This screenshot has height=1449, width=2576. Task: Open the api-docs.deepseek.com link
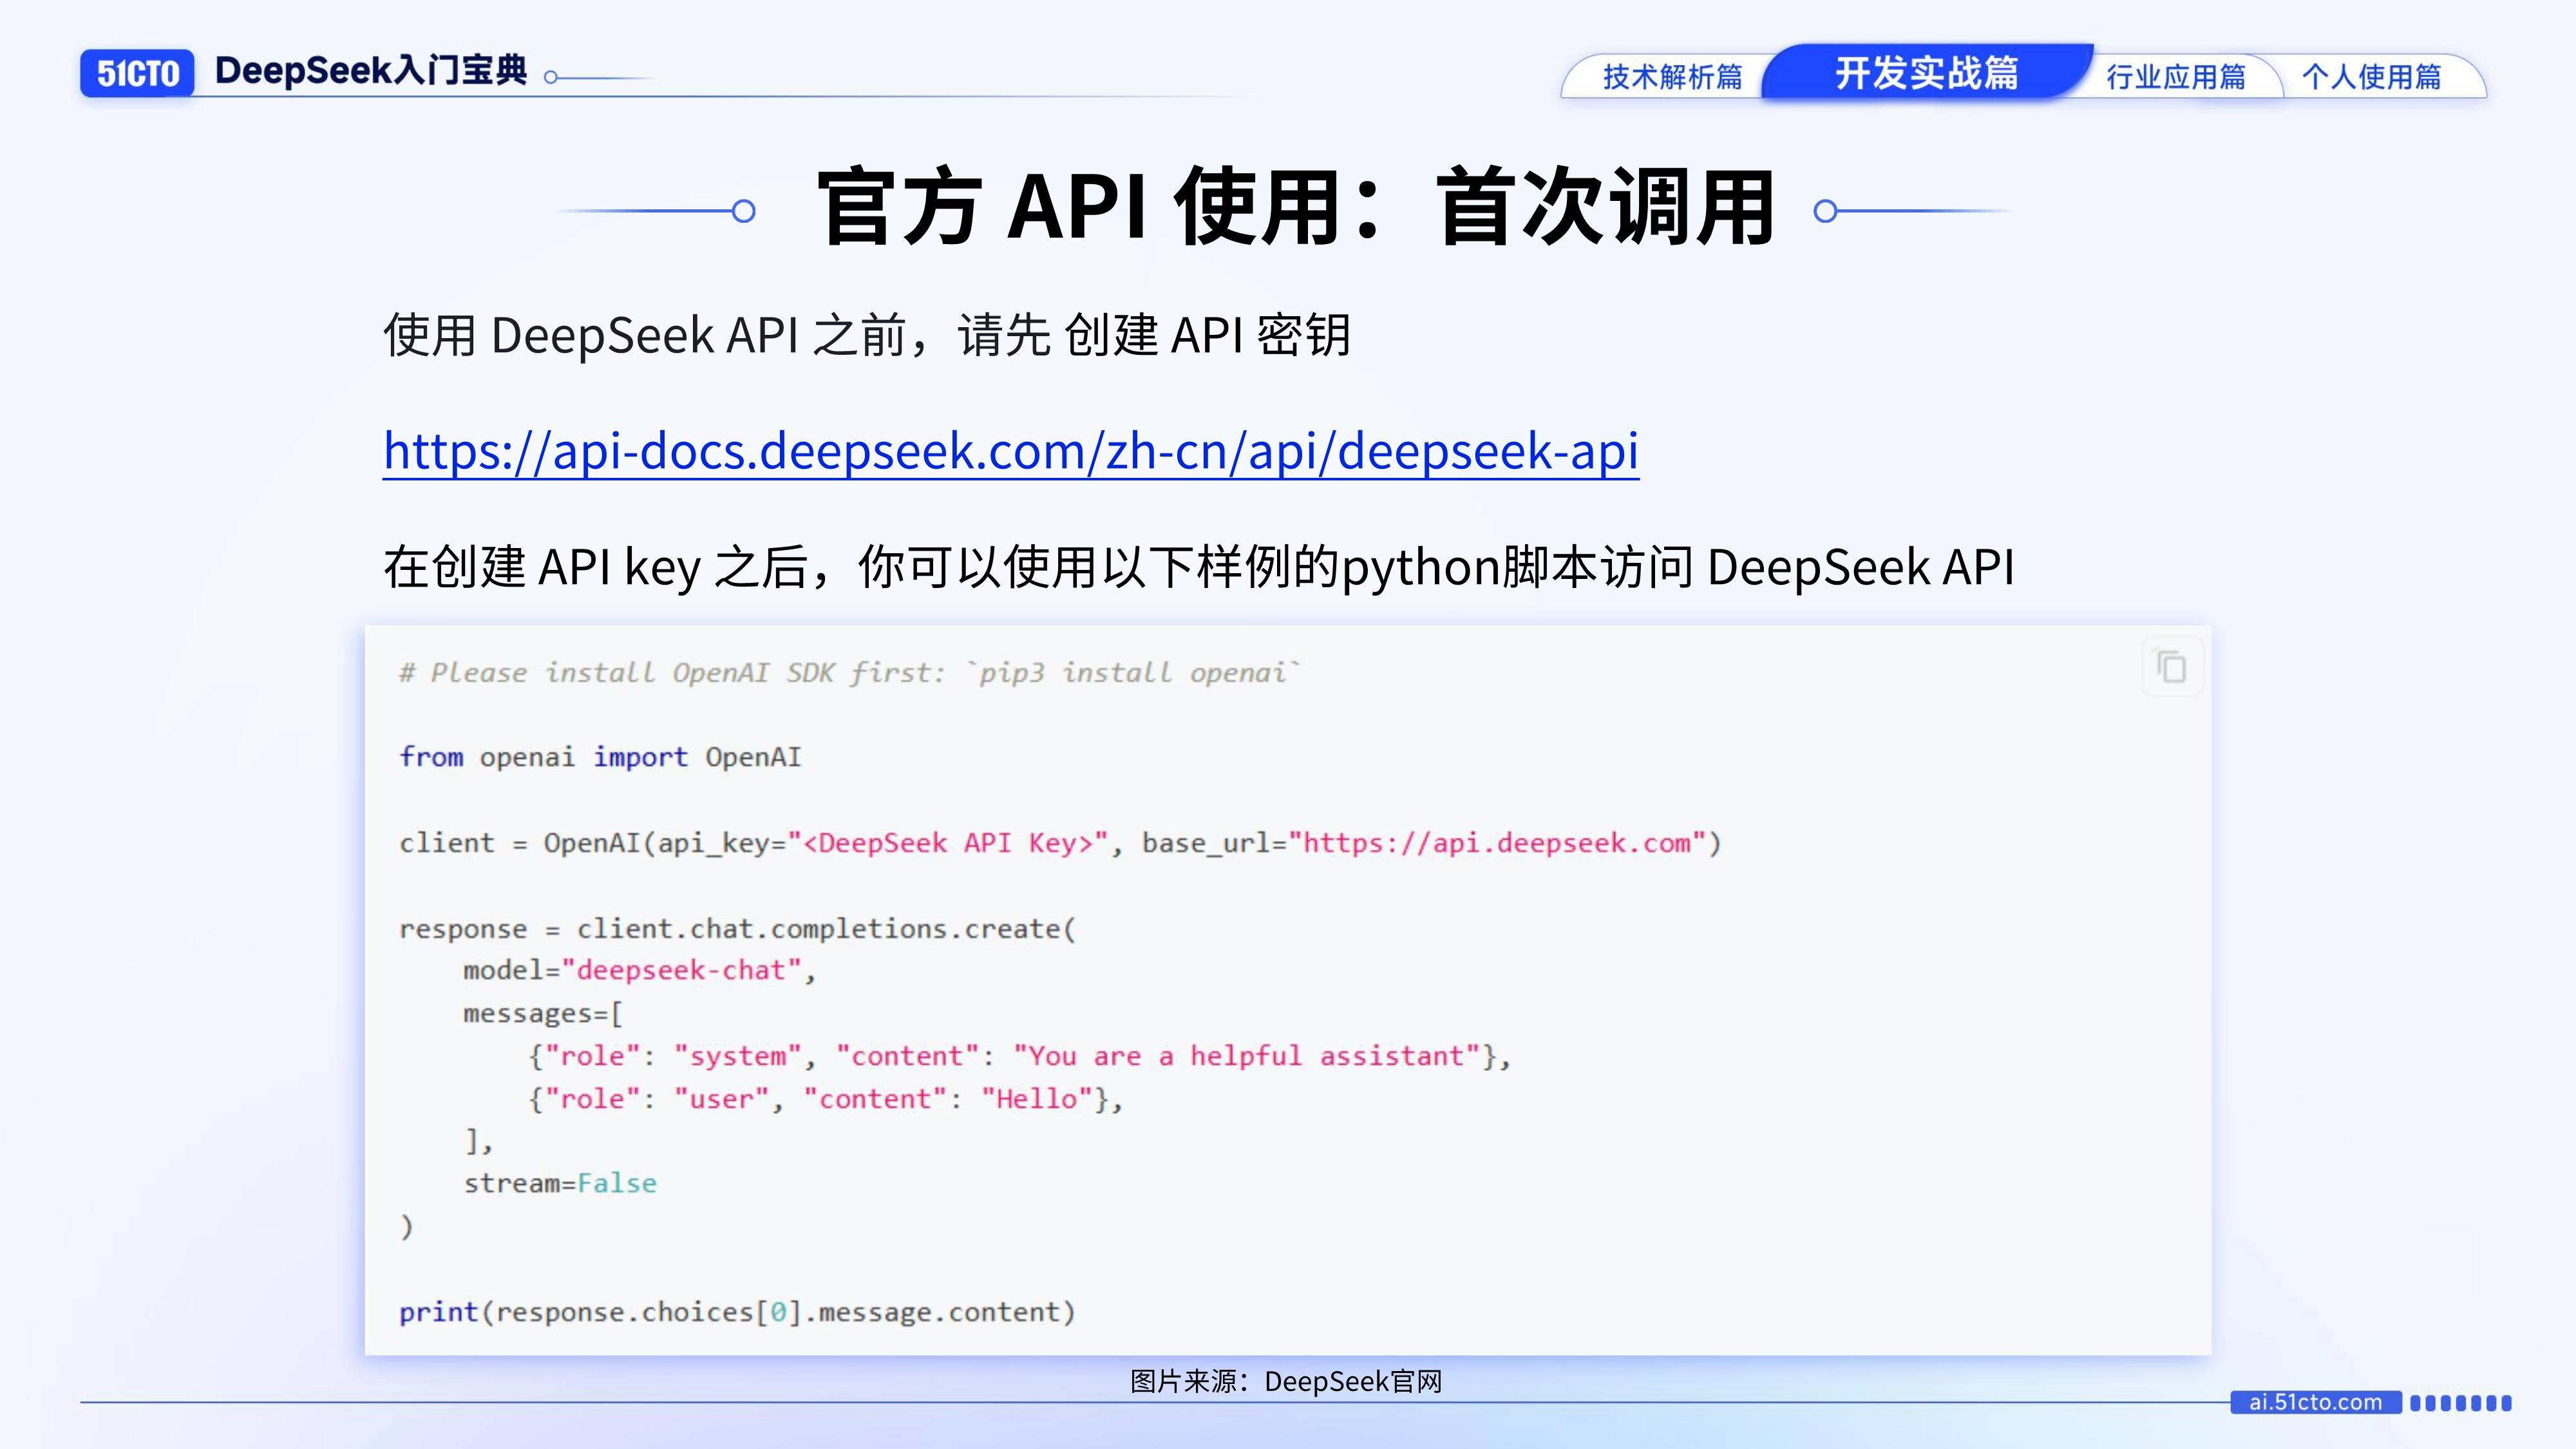coord(1011,451)
